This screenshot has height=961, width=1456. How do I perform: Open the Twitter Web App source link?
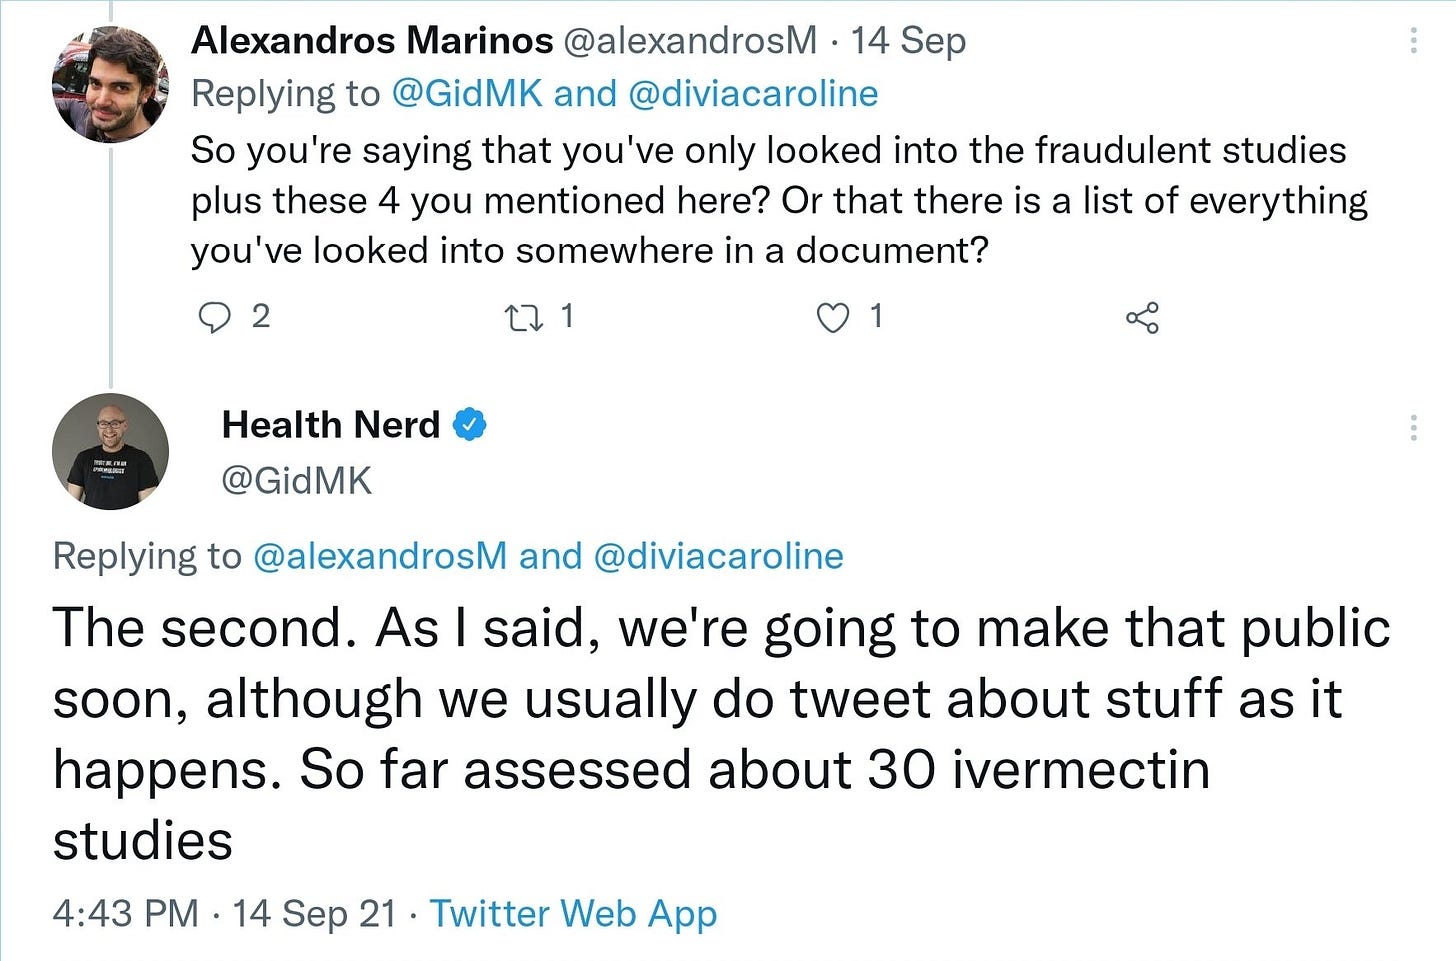574,914
